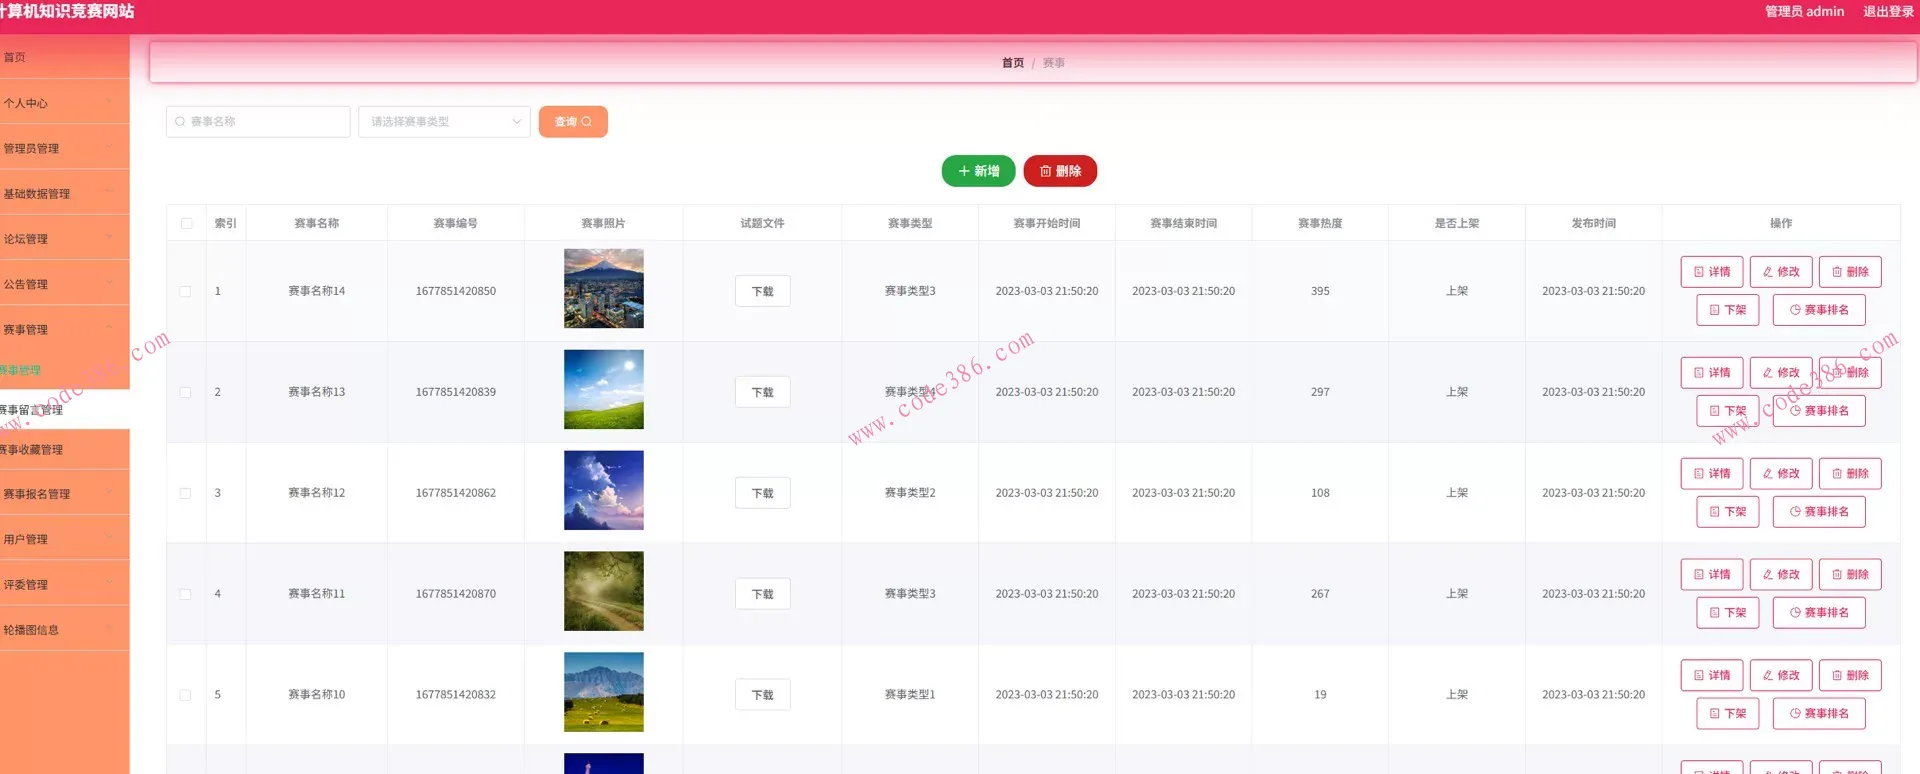
Task: Expand 基础数据管理 sidebar menu
Action: [x=64, y=194]
